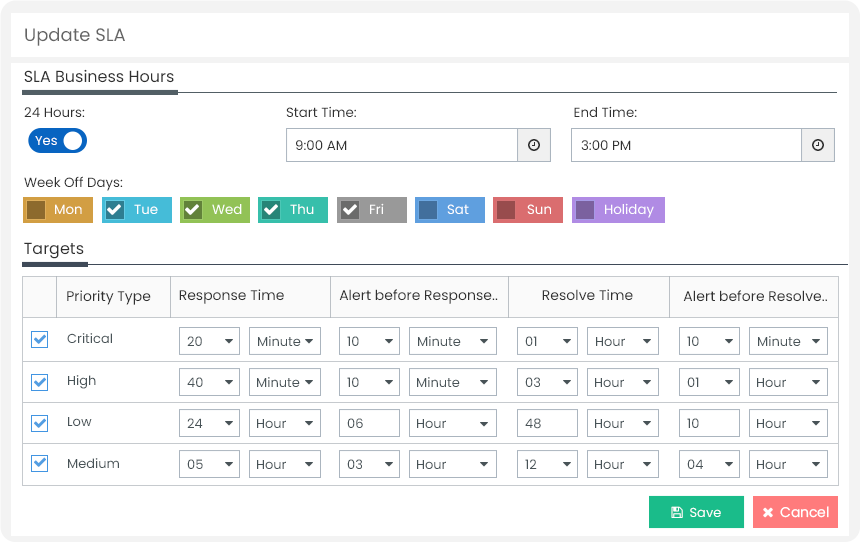Image resolution: width=860 pixels, height=542 pixels.
Task: Open the Start Time clock picker
Action: 534,145
